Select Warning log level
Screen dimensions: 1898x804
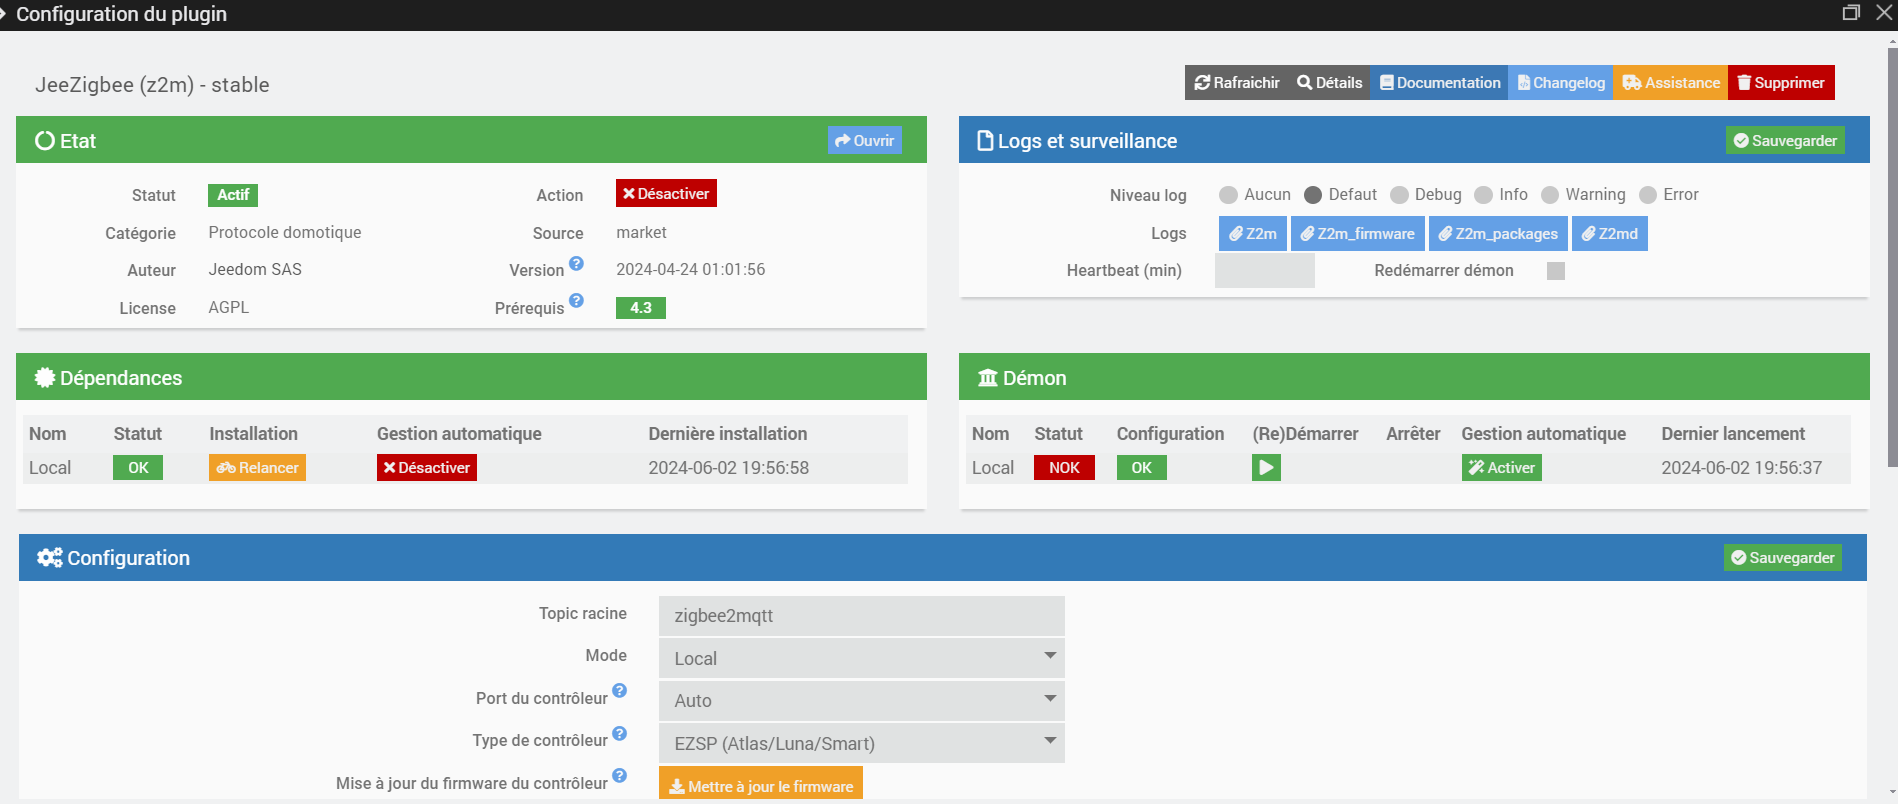[x=1550, y=195]
